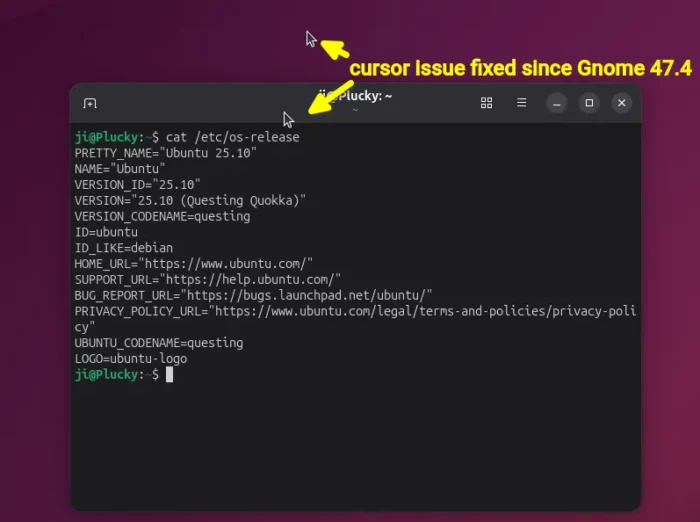
Task: Click the LOGO=ubuntu-logo line
Action: coord(130,358)
